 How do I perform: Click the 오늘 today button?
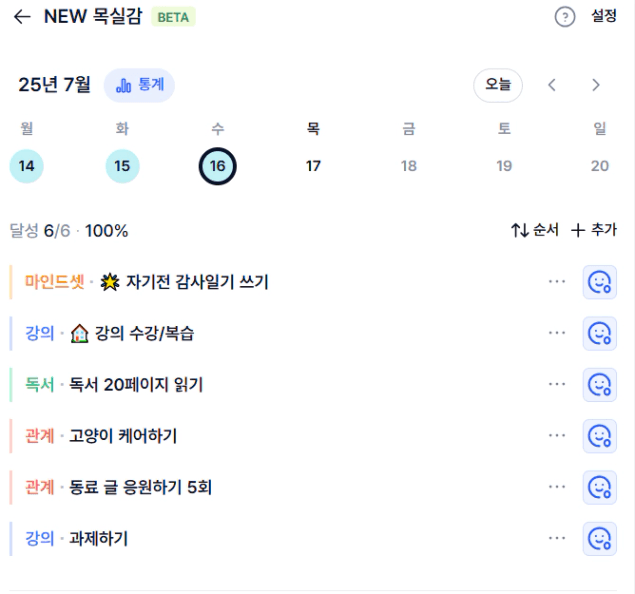498,85
